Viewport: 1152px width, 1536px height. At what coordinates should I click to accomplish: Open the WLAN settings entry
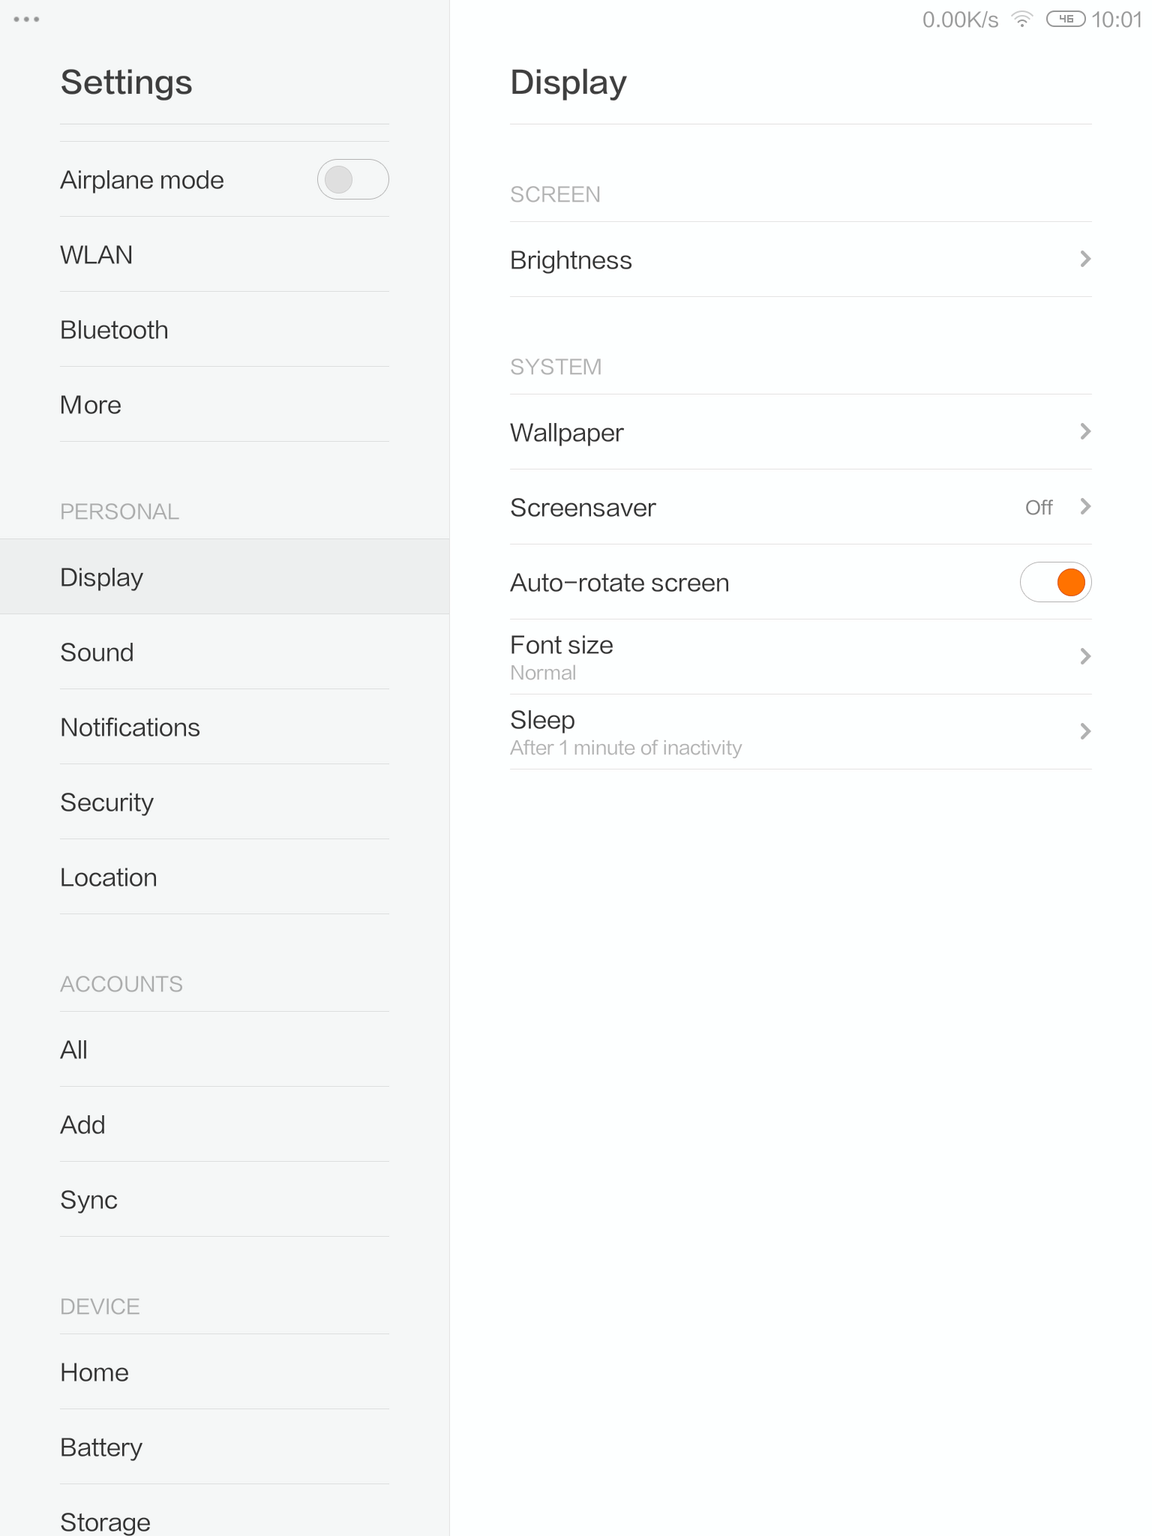(x=97, y=255)
